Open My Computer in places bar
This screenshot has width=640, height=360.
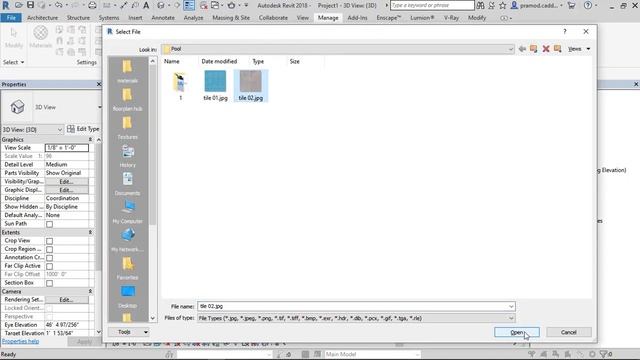[x=127, y=211]
